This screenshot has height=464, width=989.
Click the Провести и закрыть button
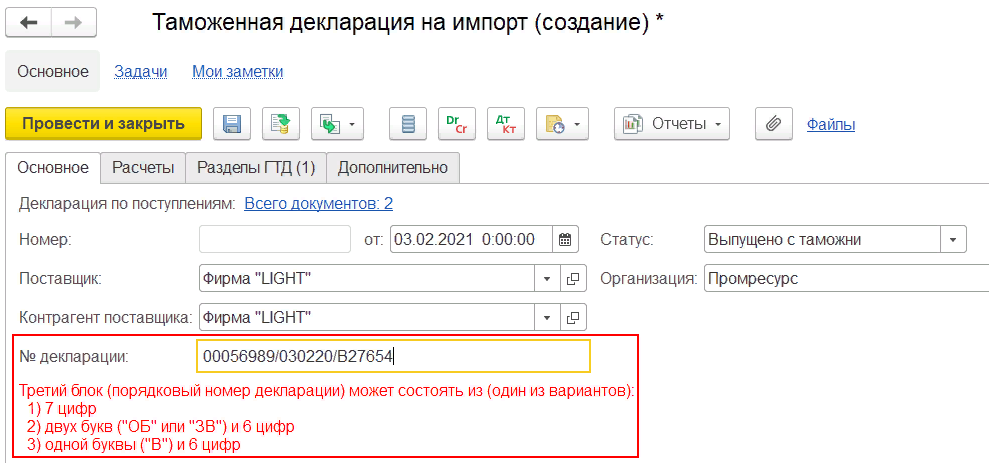coord(104,124)
